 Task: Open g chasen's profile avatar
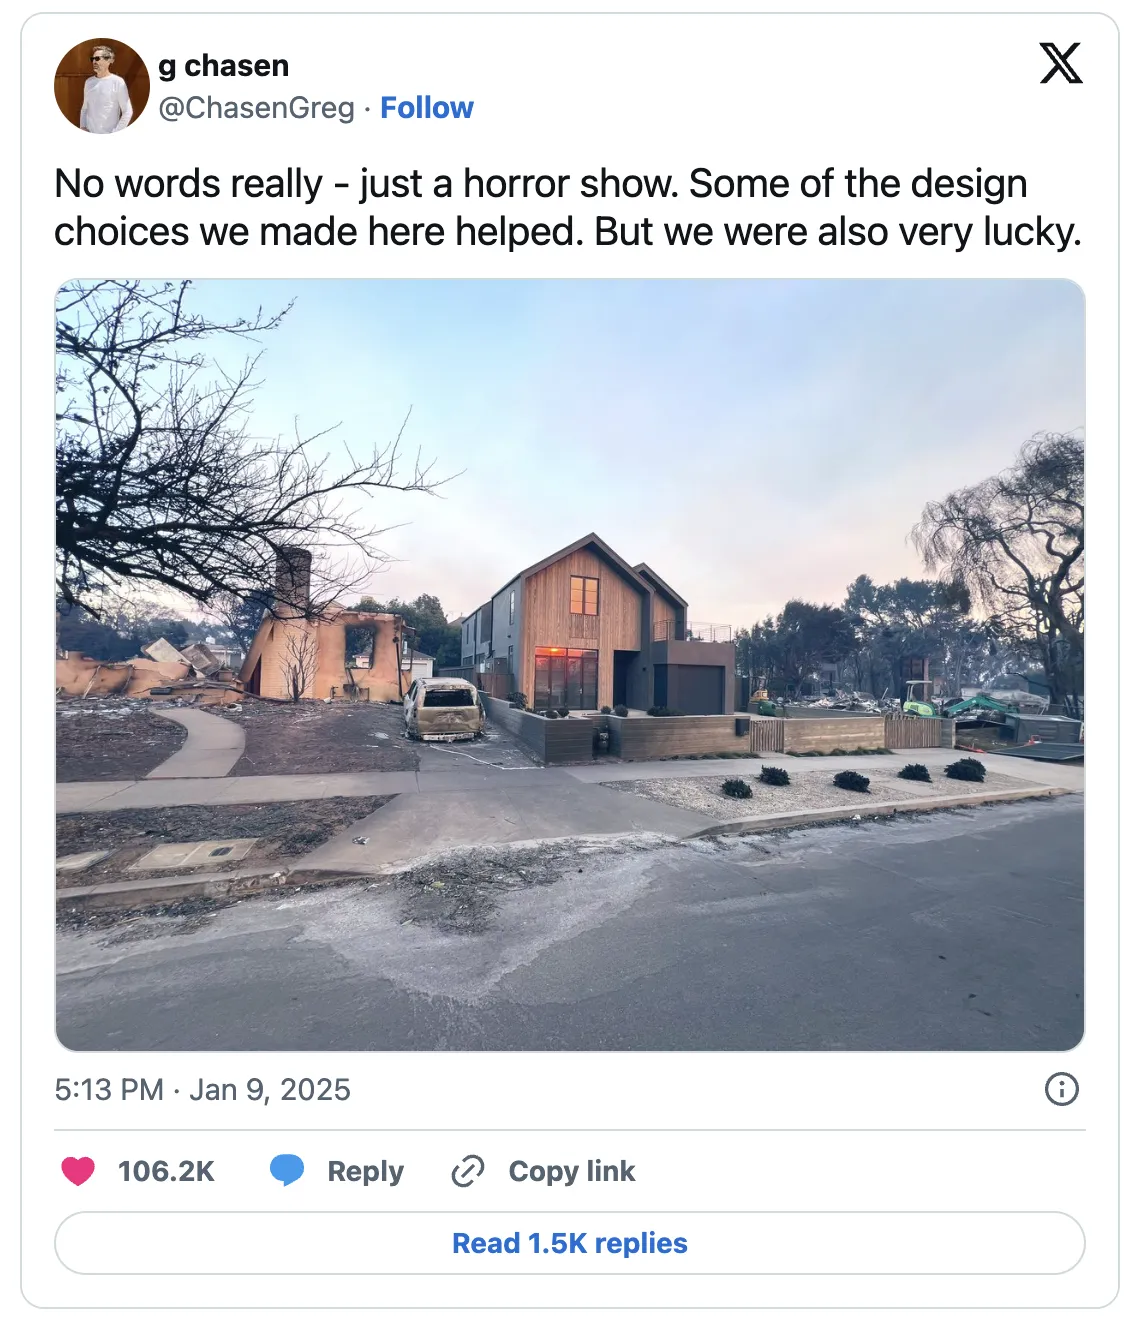[x=101, y=86]
